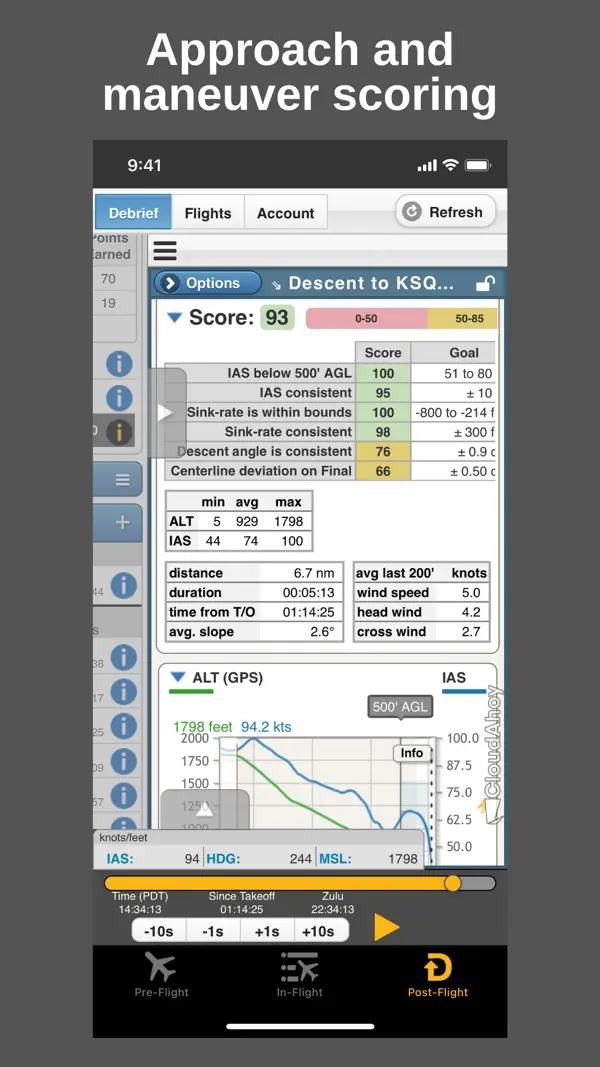The width and height of the screenshot is (600, 1067).
Task: Click the Sink-rate consistent score 98
Action: (x=383, y=431)
